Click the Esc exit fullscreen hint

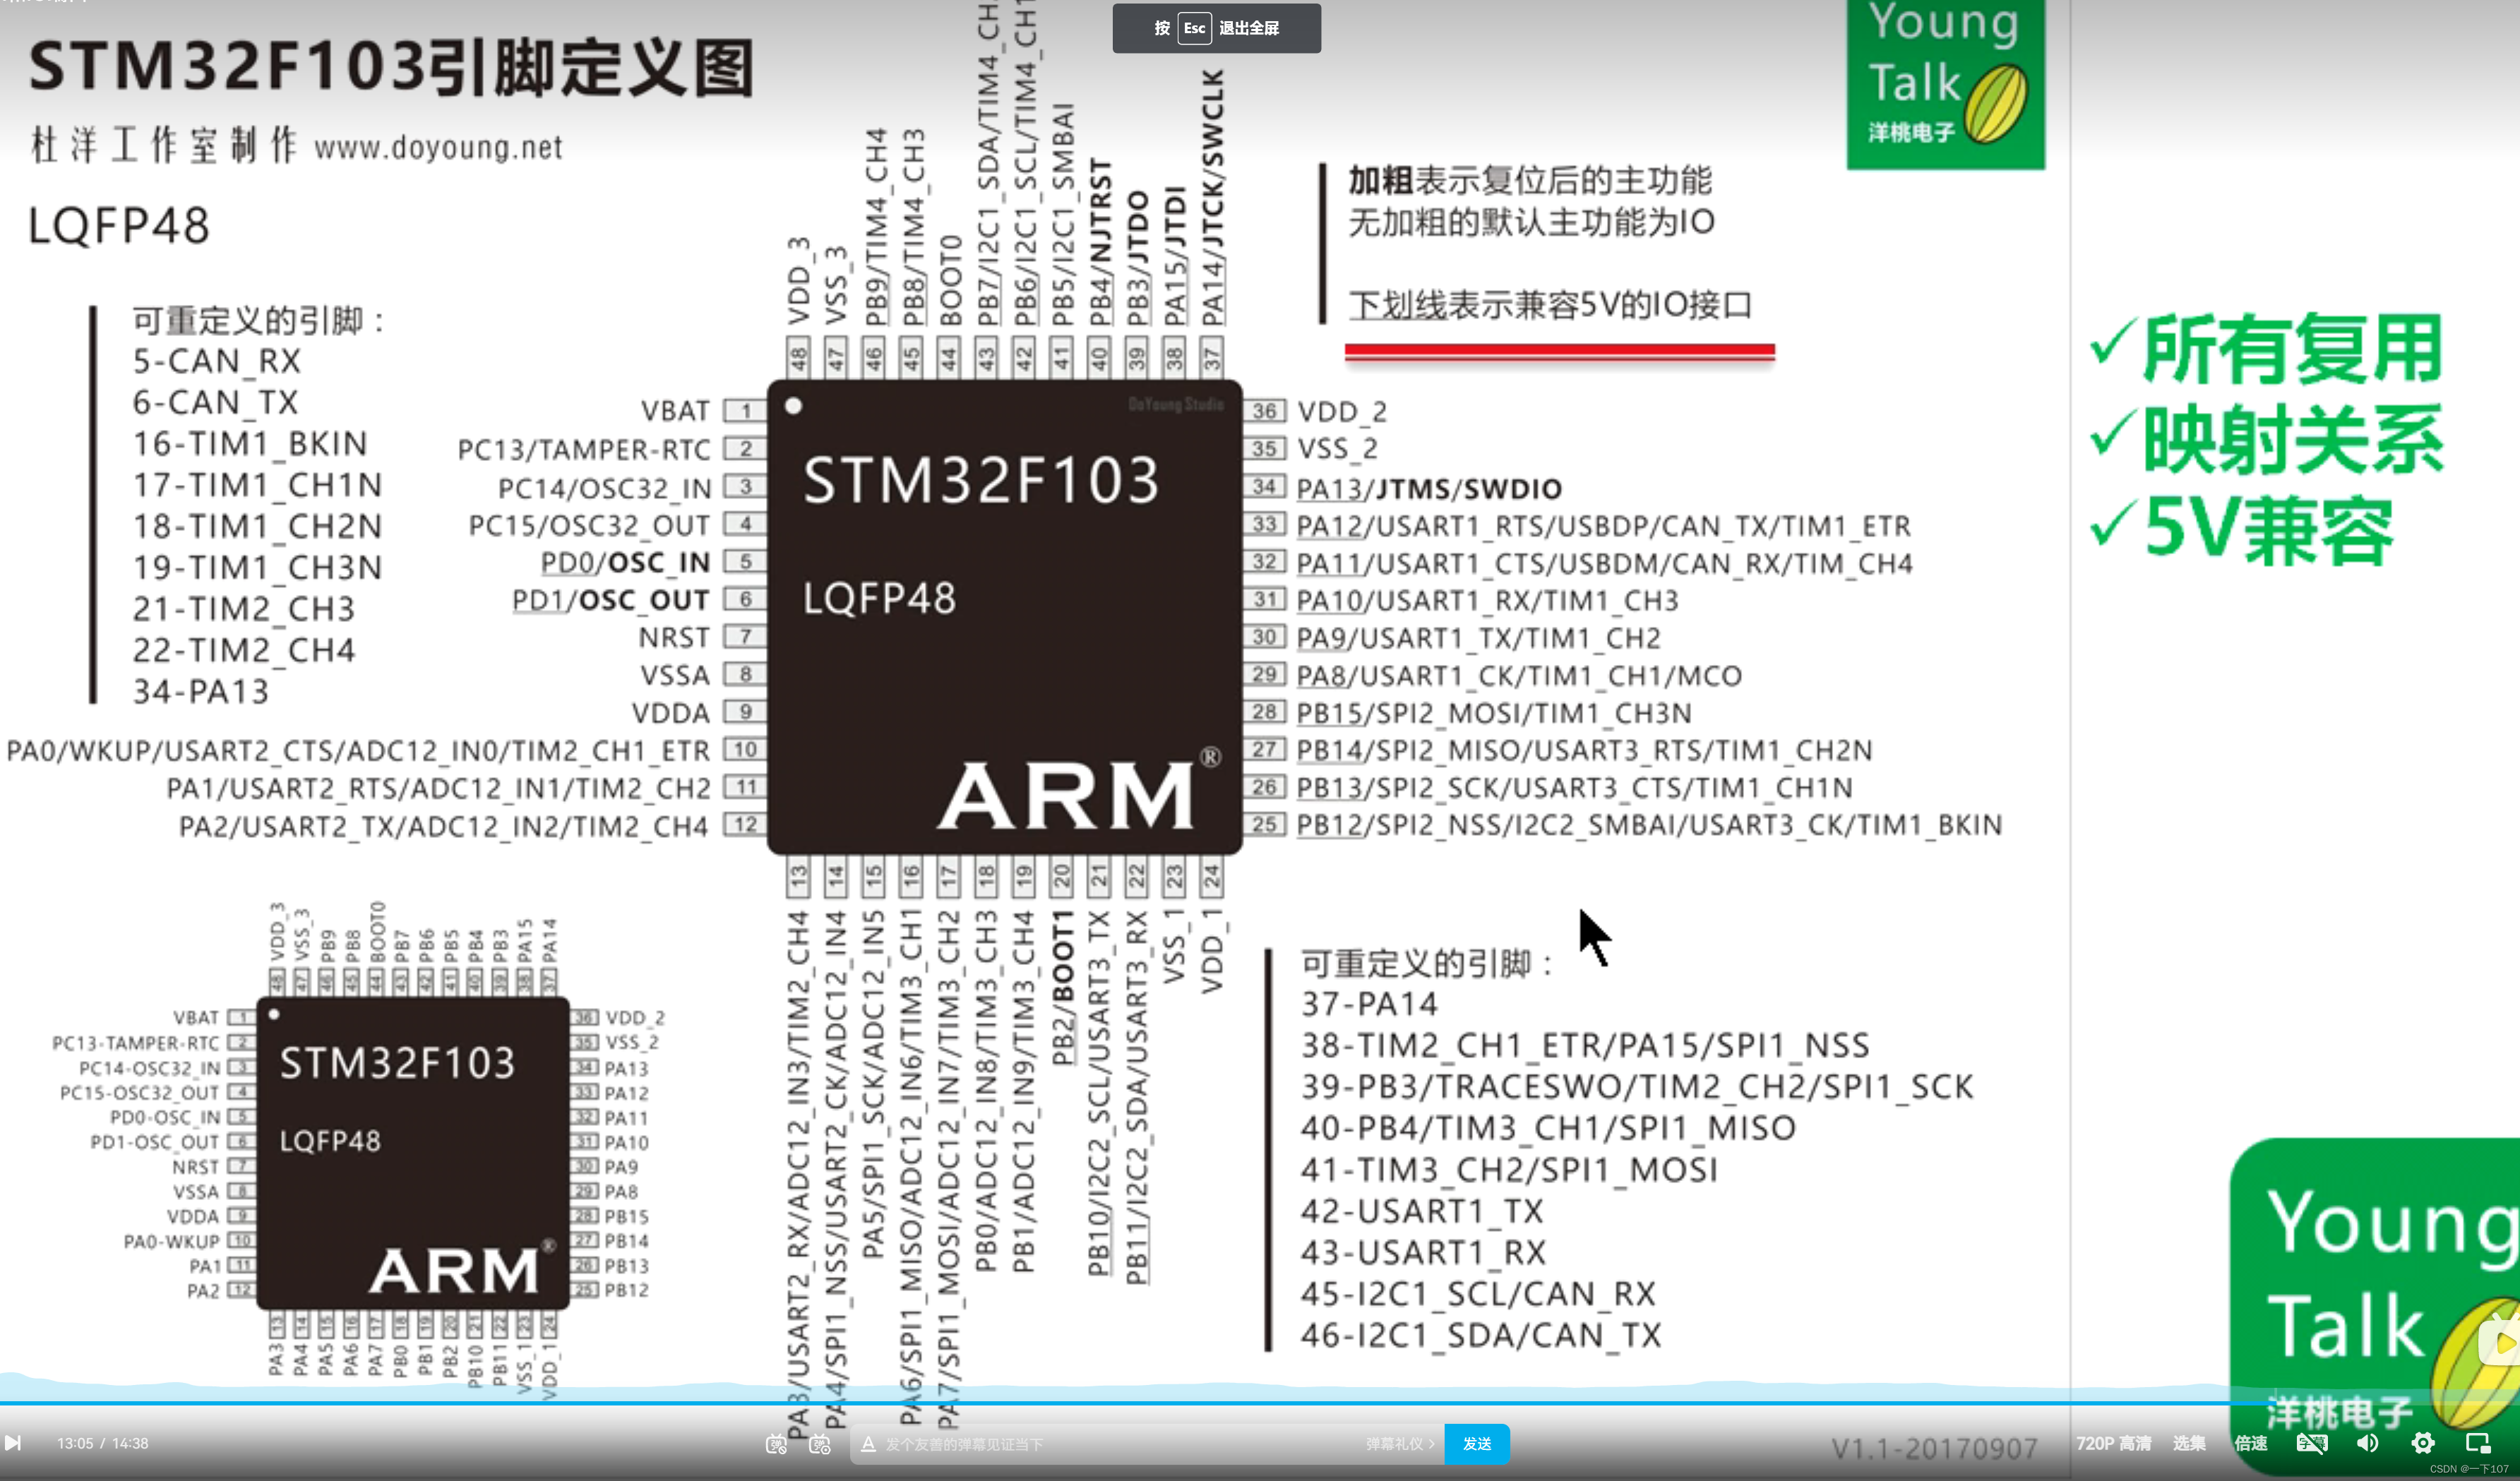coord(1216,28)
